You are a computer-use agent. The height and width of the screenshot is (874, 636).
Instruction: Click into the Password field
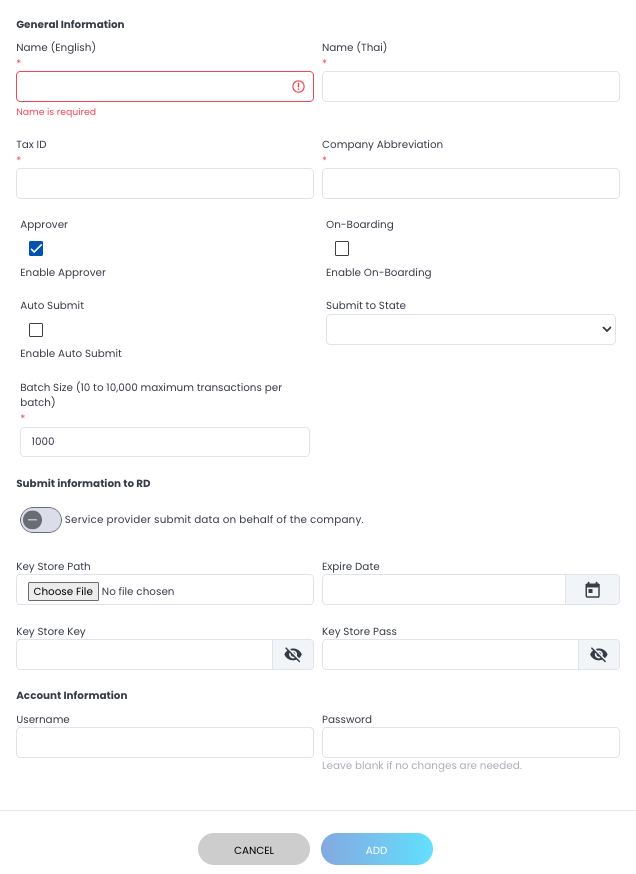coord(470,743)
